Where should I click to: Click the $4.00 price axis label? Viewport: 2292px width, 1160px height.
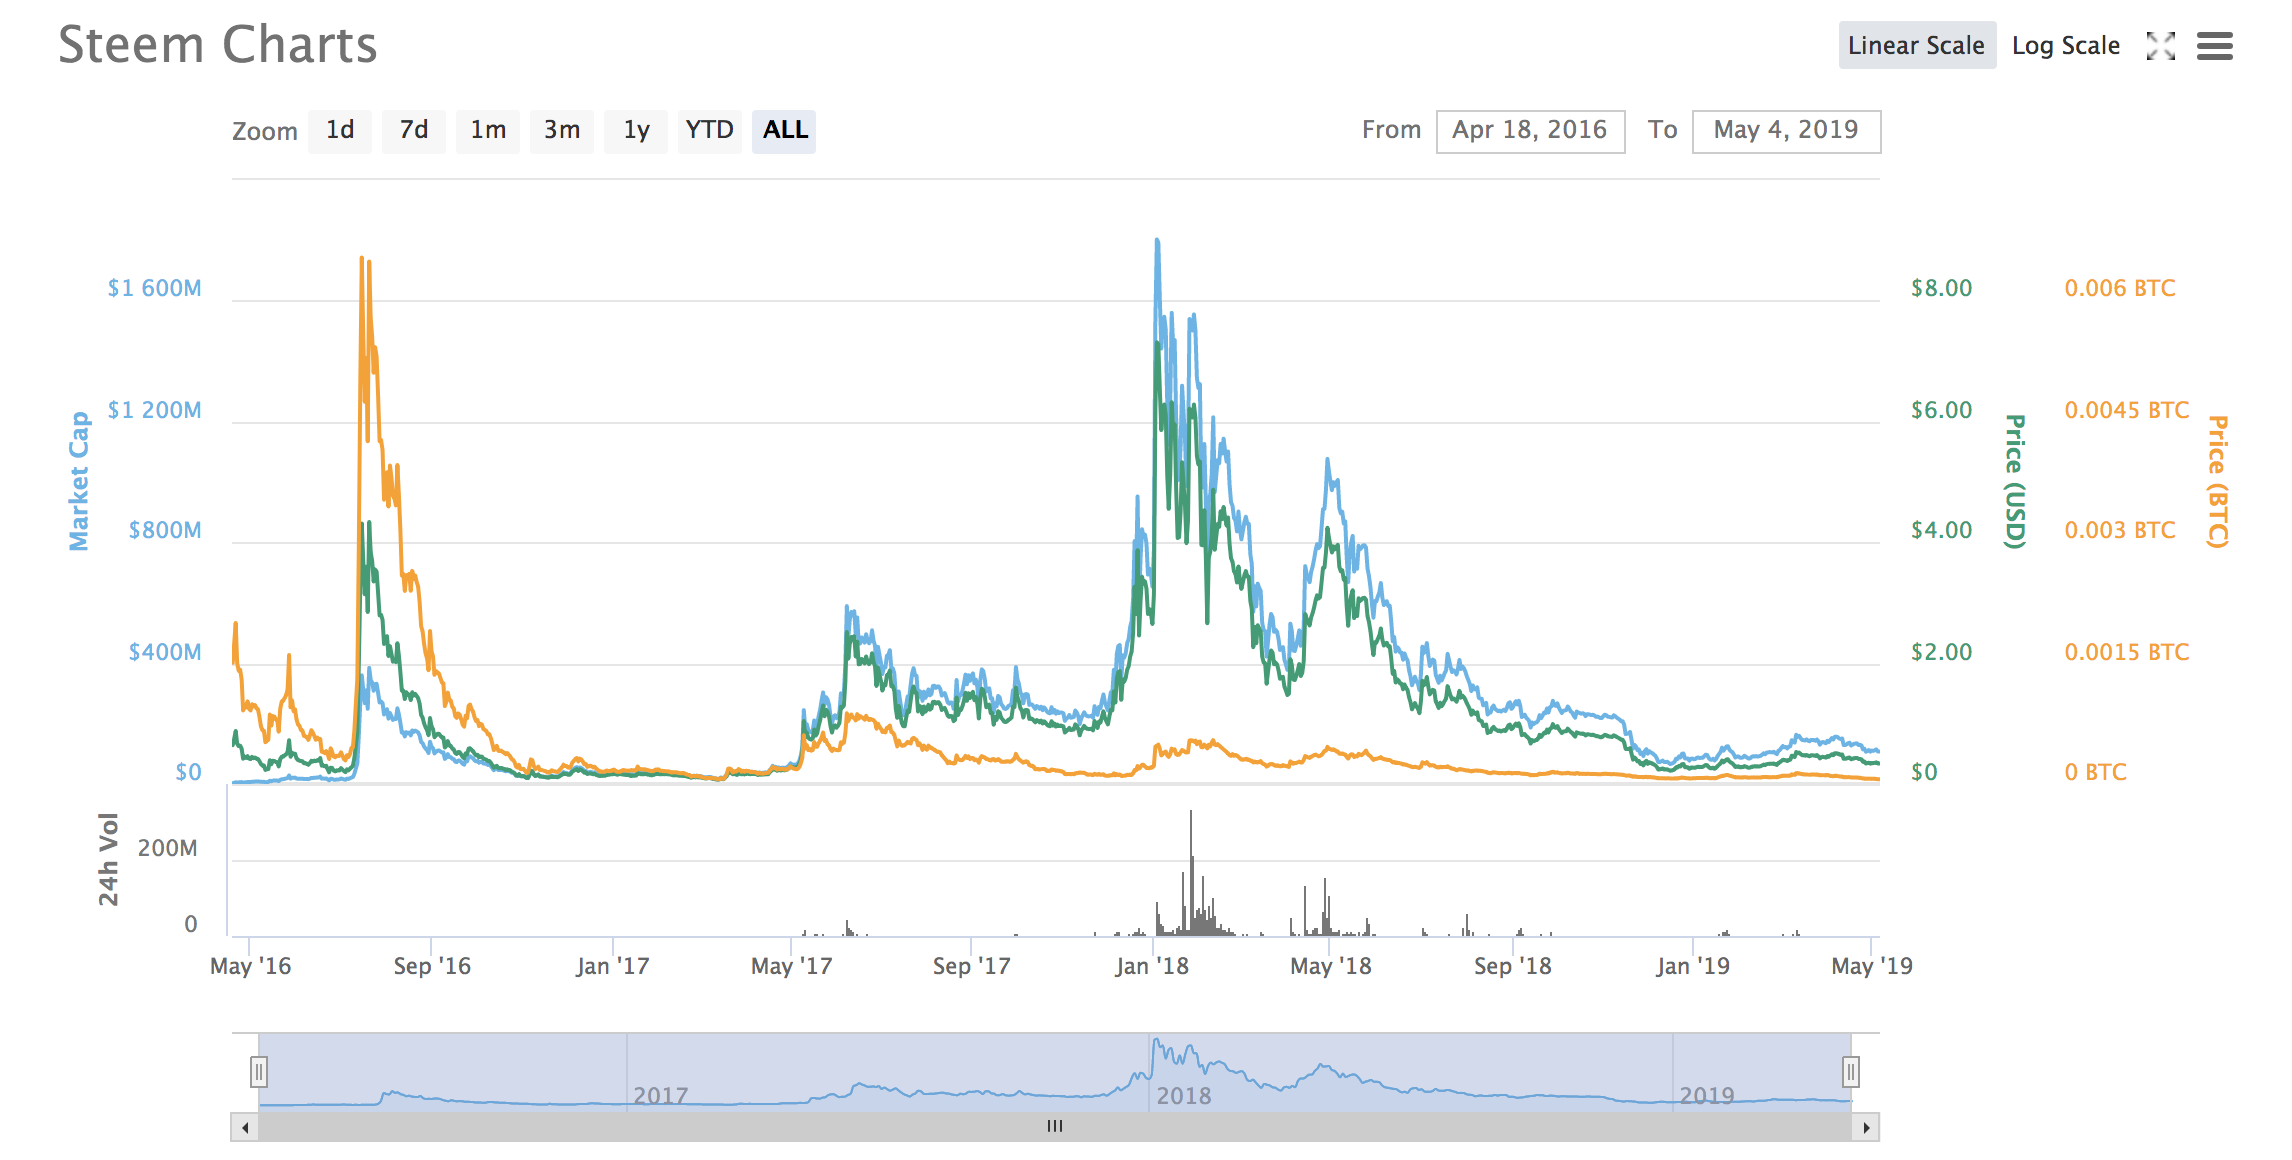pyautogui.click(x=1941, y=530)
